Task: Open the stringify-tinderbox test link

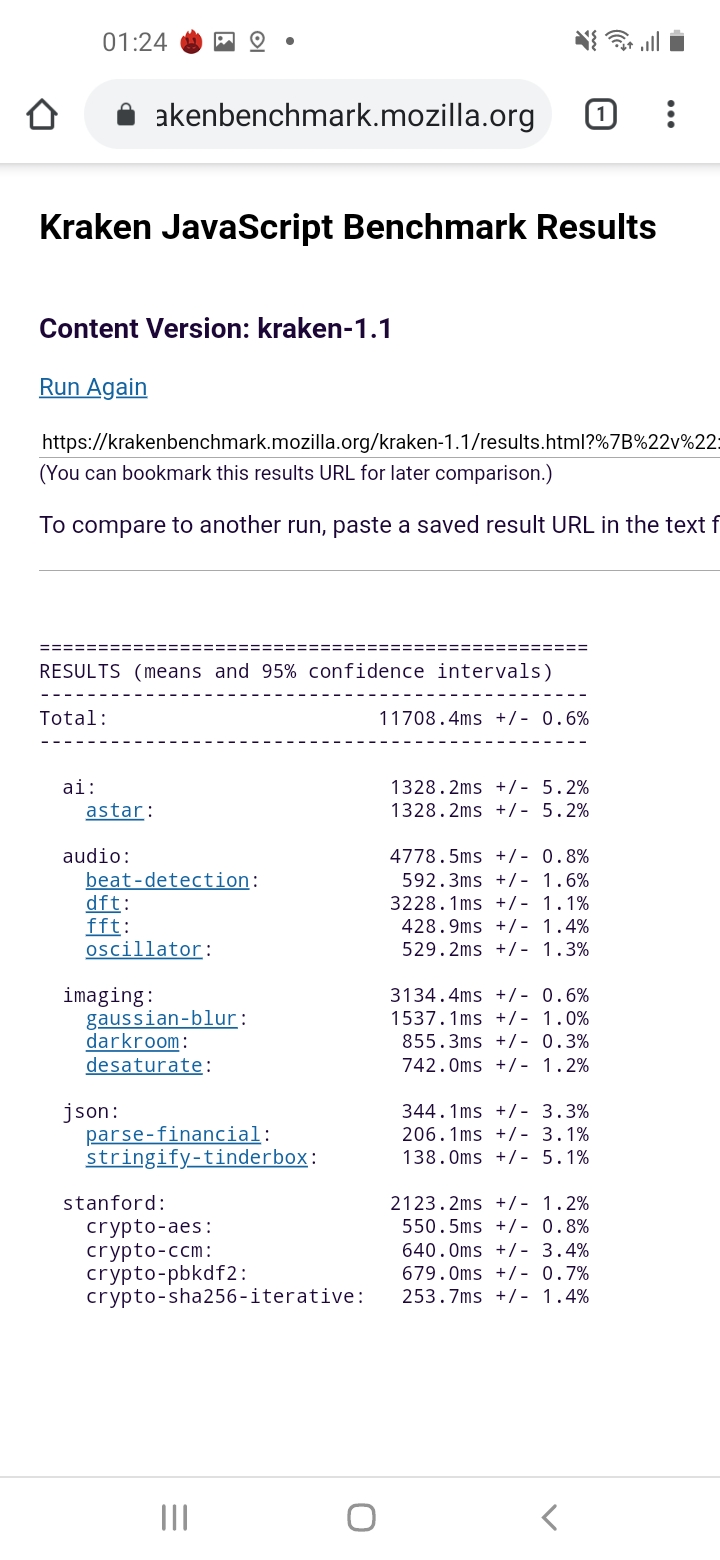Action: (196, 1158)
